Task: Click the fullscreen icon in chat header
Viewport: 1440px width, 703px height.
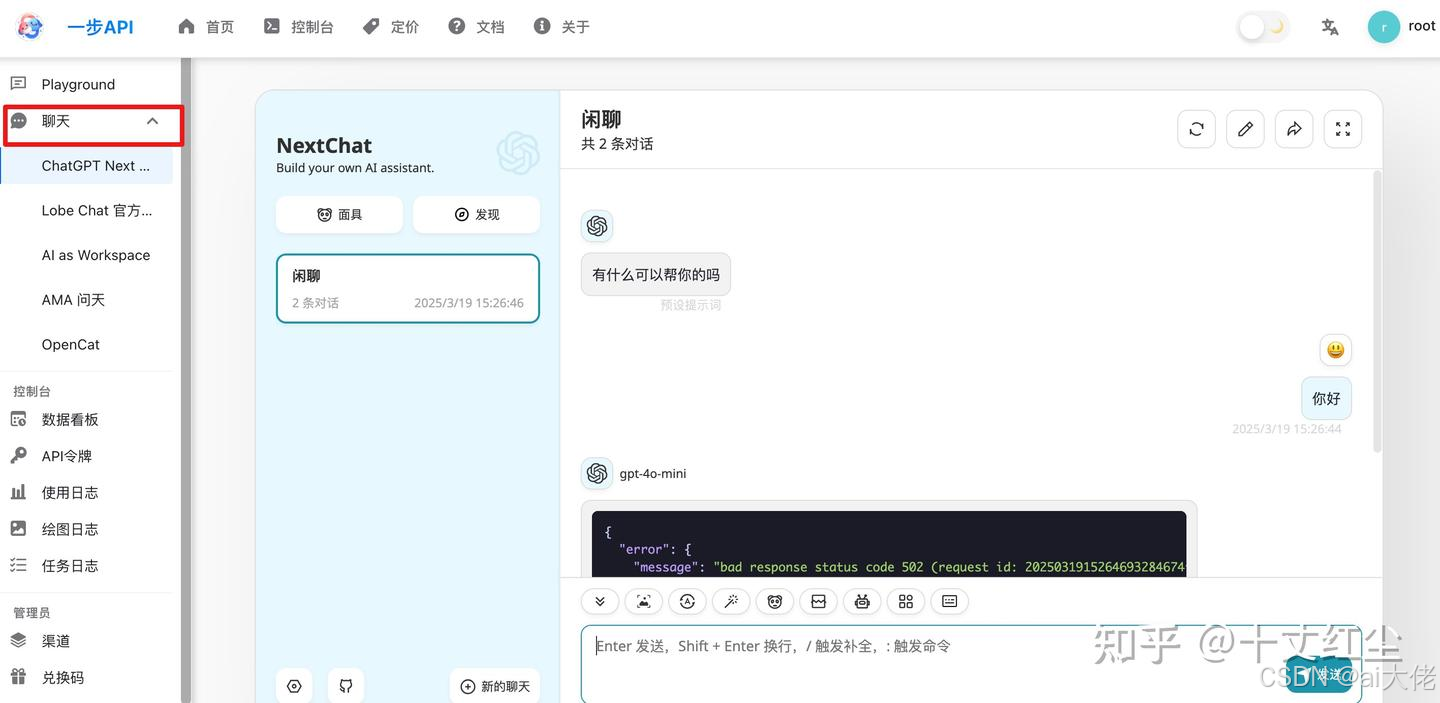Action: (x=1343, y=129)
